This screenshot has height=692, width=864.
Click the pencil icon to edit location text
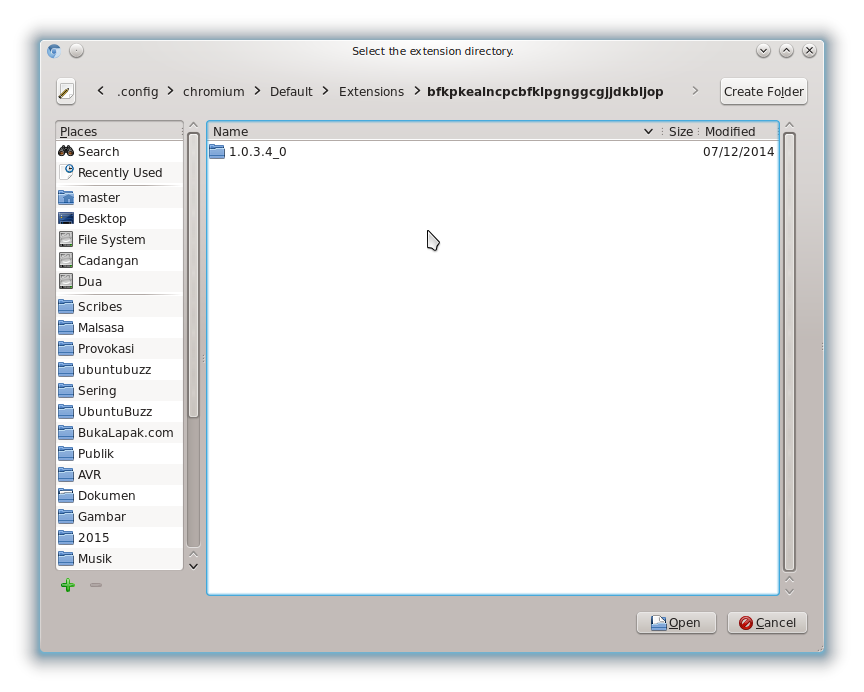coord(65,91)
